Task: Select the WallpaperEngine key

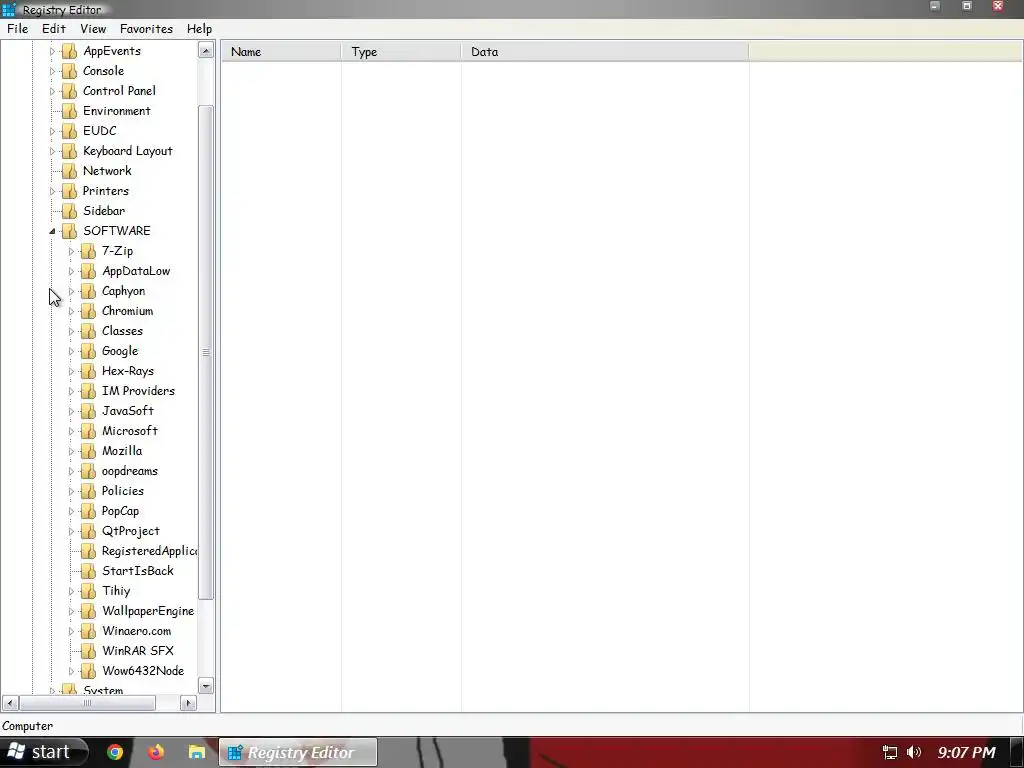Action: [148, 611]
